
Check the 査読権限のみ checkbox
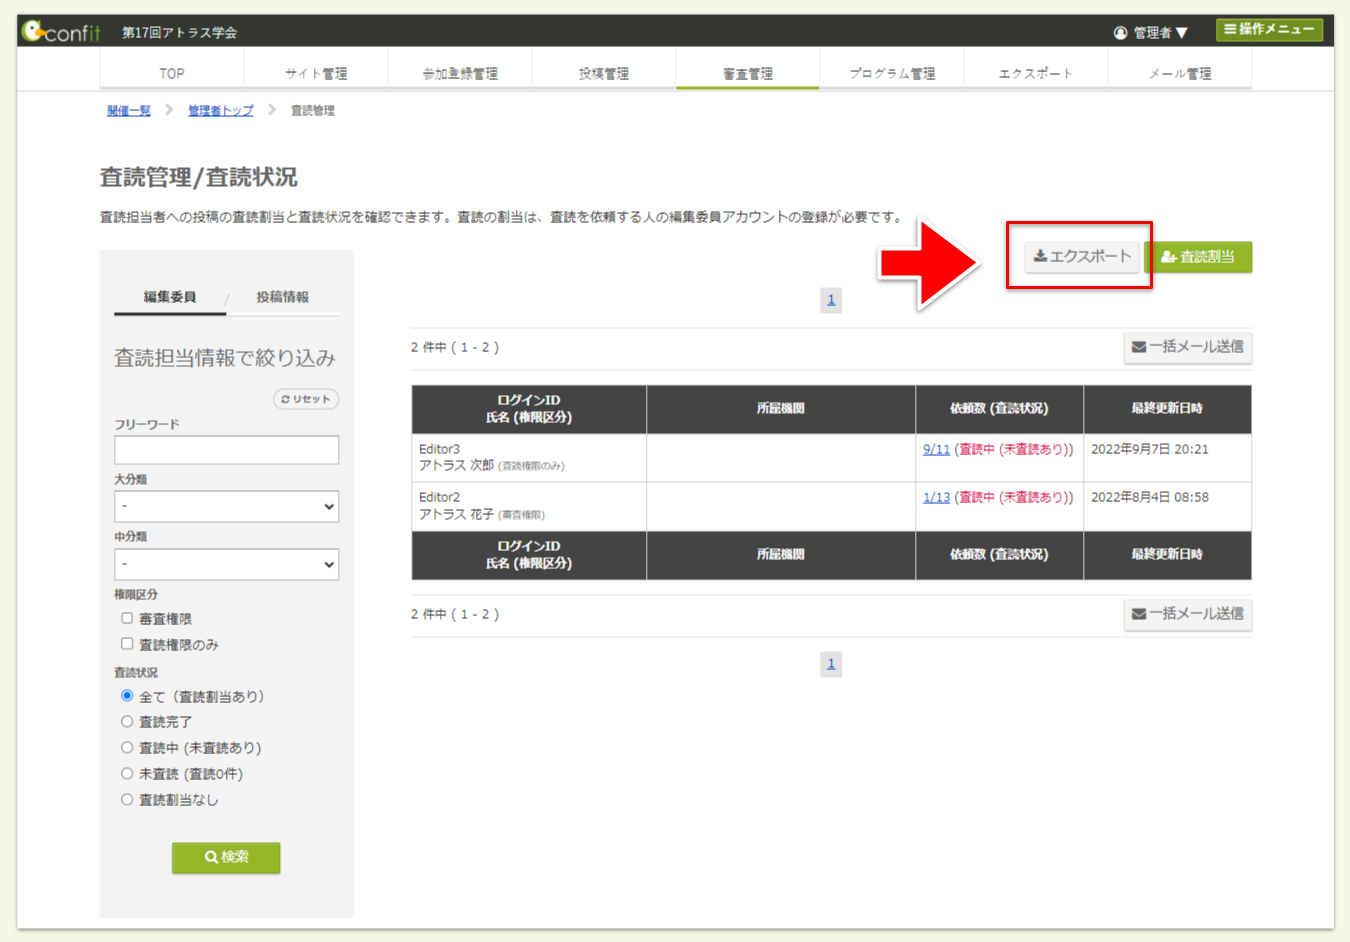(x=127, y=644)
